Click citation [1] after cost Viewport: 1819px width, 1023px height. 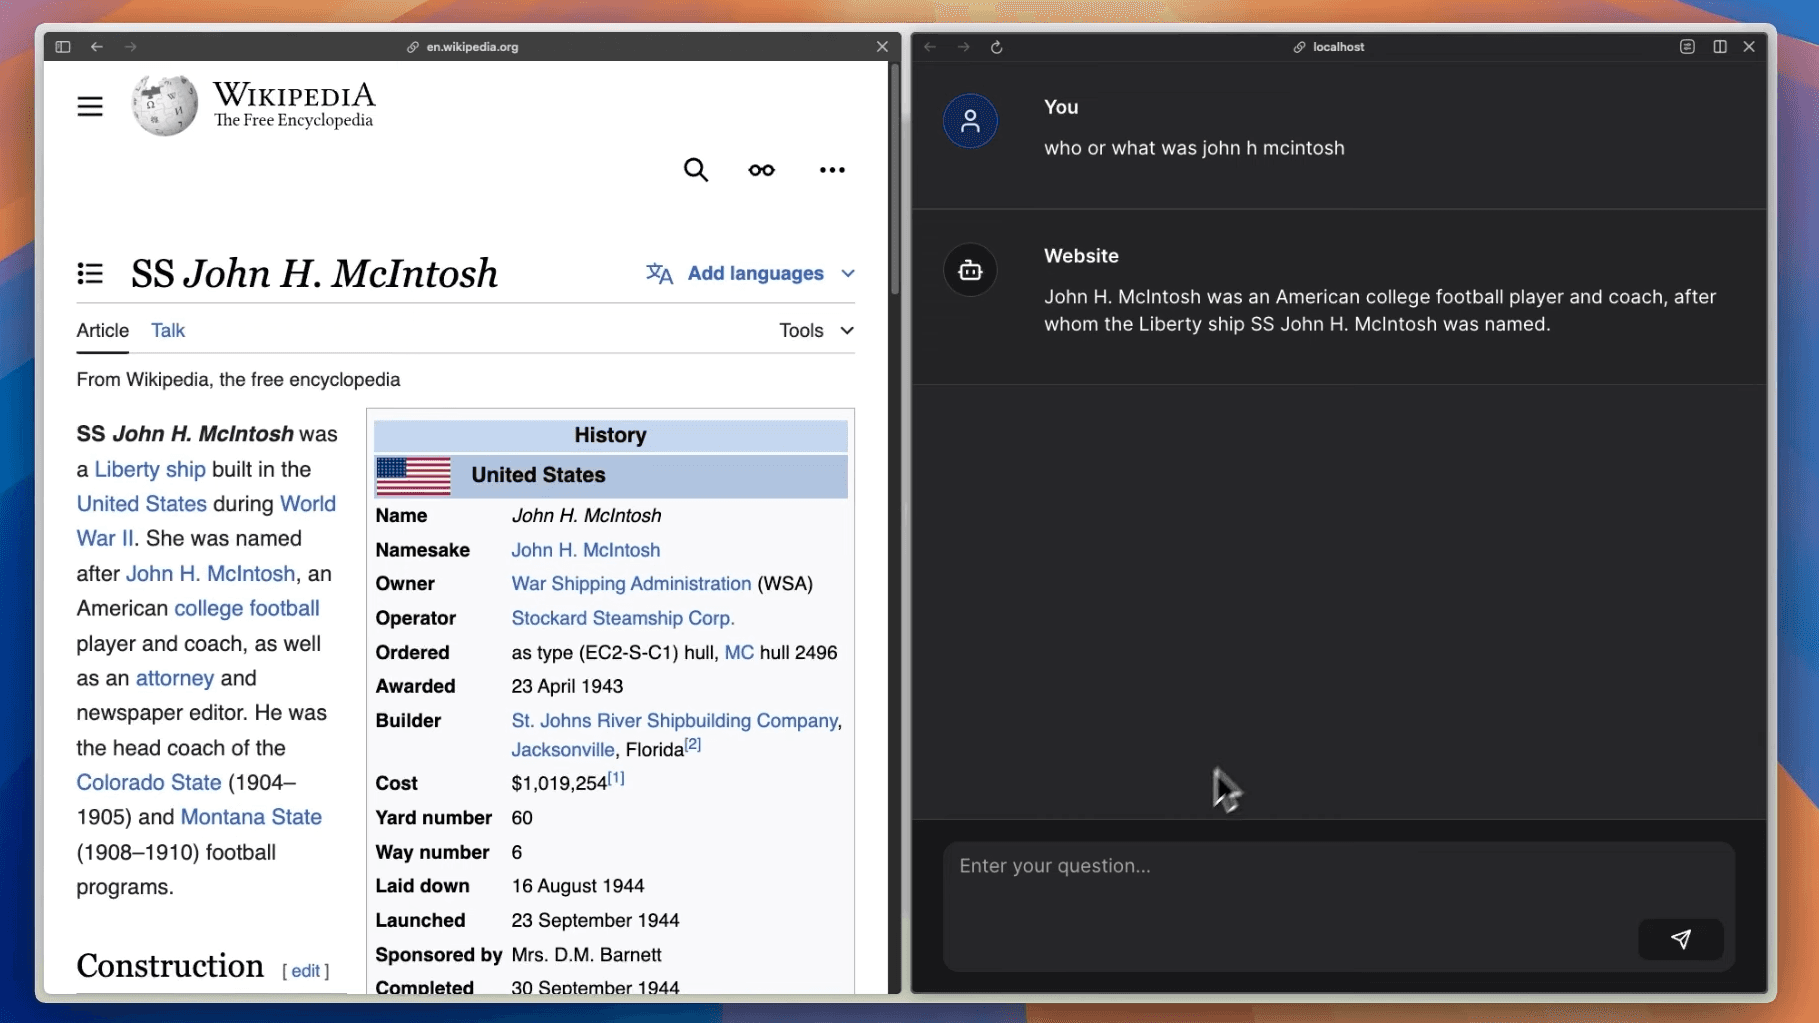[x=616, y=778]
